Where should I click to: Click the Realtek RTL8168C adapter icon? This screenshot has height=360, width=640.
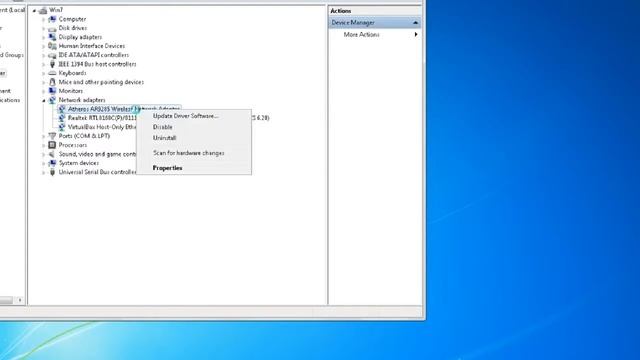pyautogui.click(x=62, y=118)
